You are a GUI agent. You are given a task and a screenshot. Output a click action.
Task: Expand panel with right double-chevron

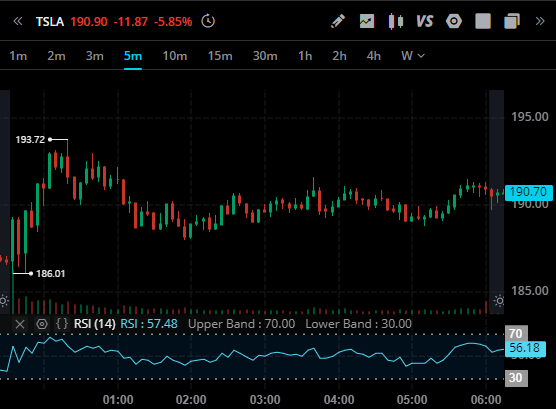[540, 22]
